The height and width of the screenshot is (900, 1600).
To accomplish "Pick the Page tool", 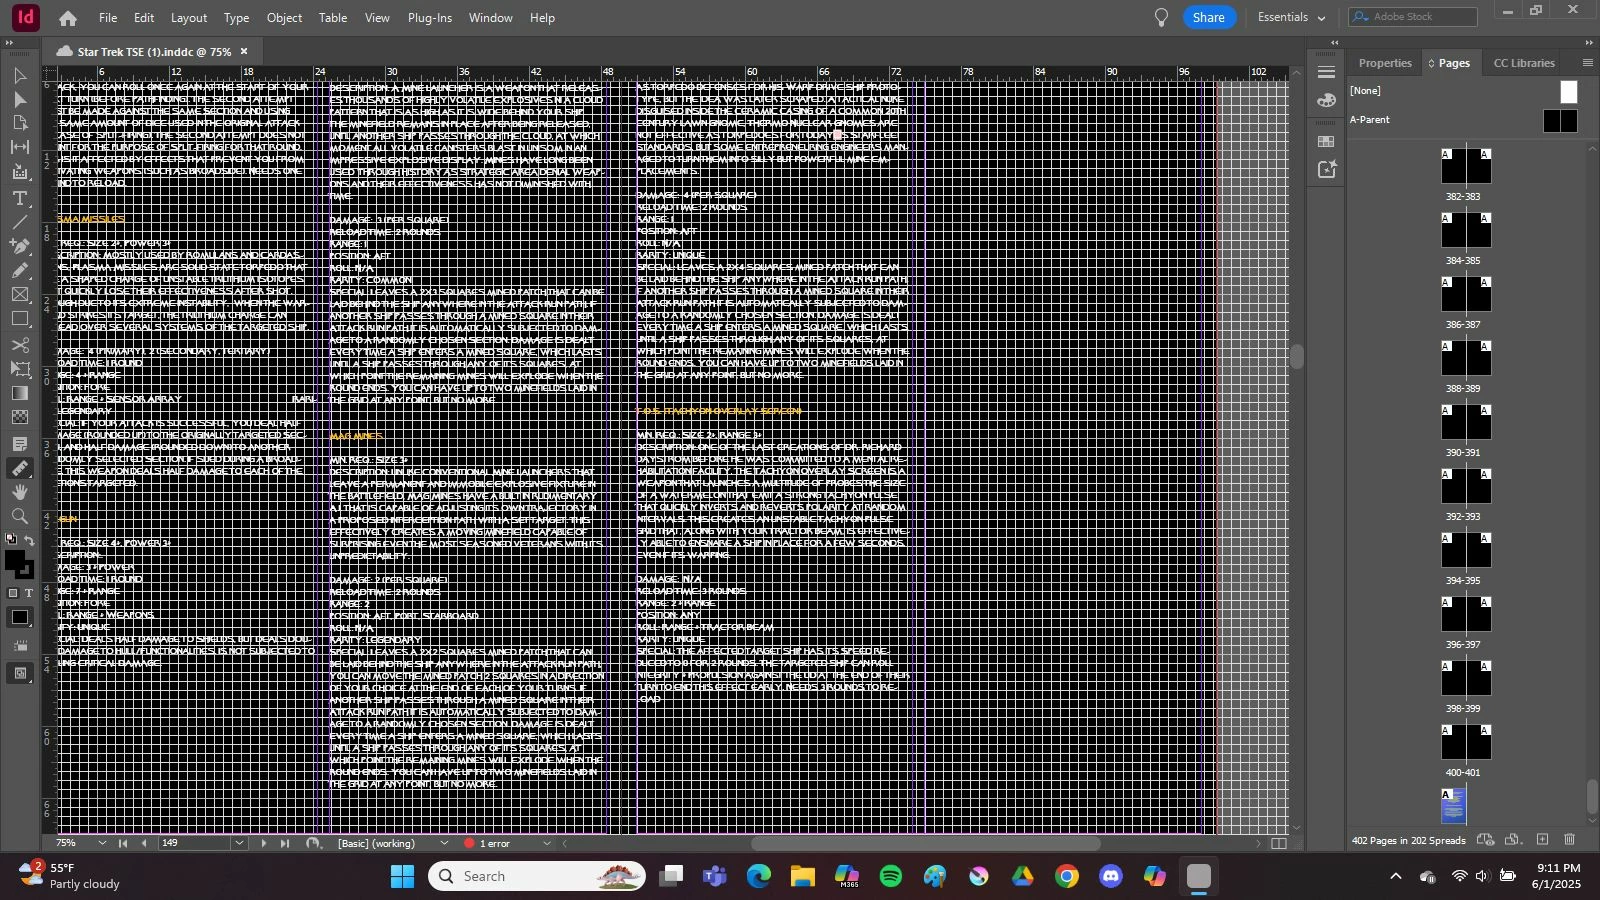I will [x=20, y=123].
